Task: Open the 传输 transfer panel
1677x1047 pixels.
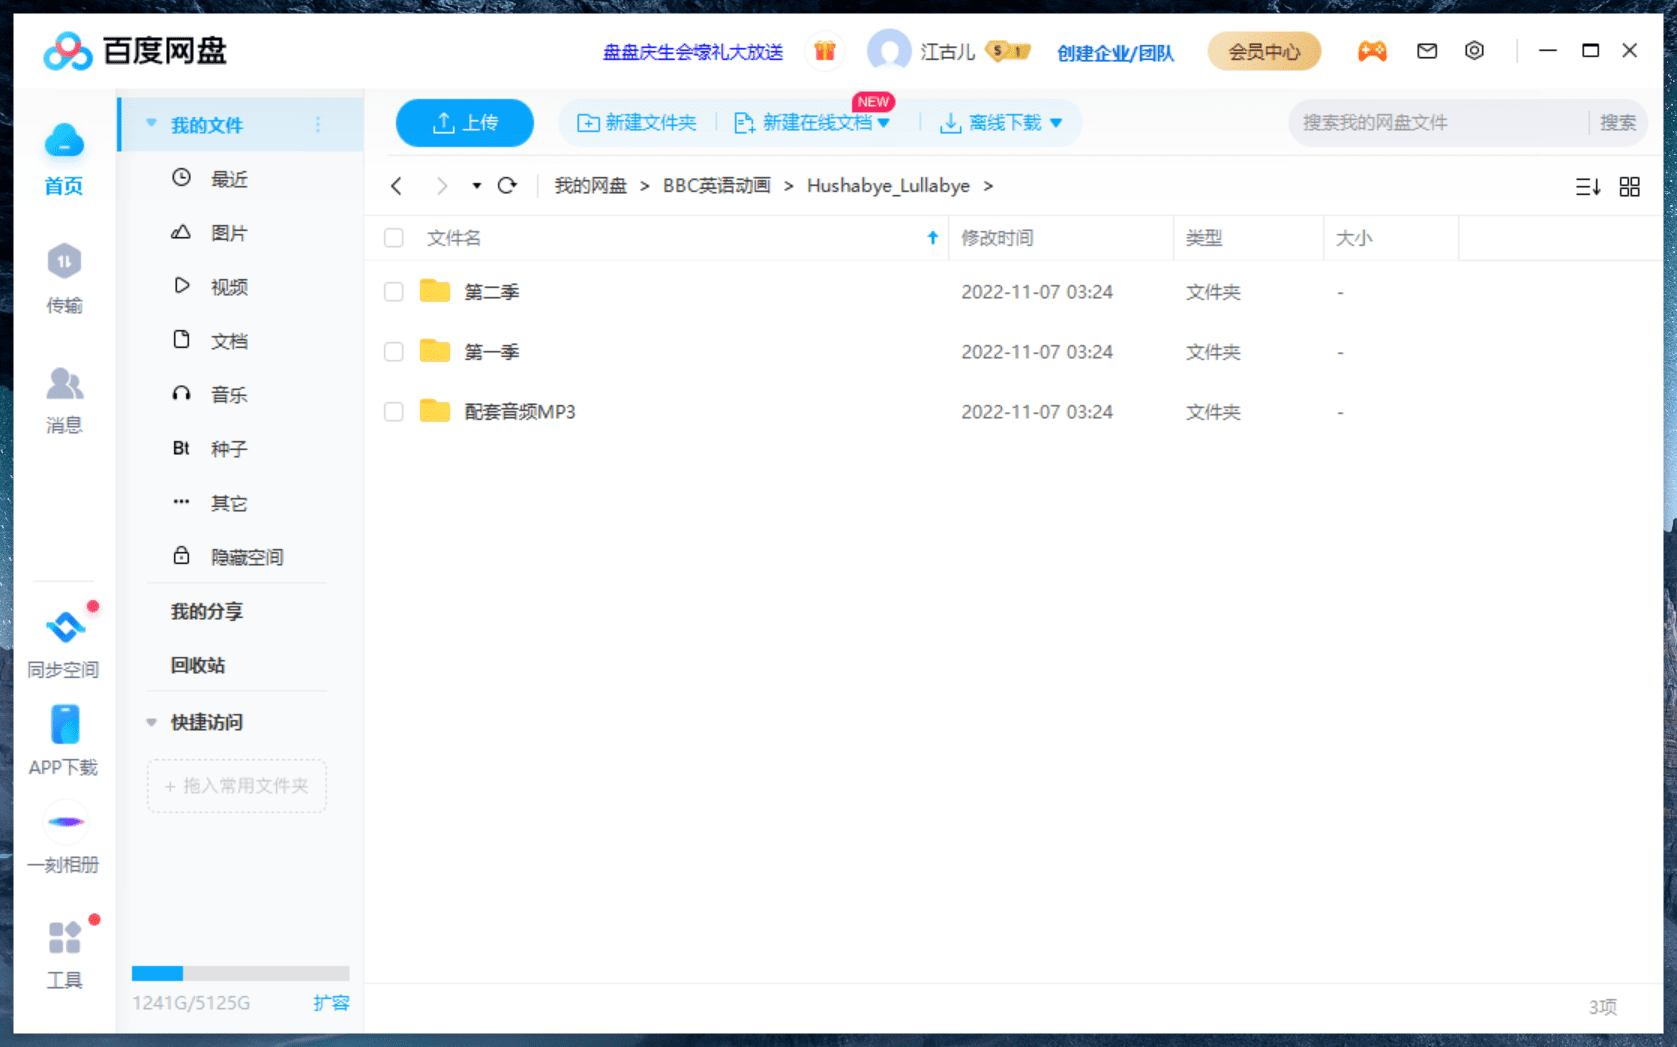Action: click(64, 262)
